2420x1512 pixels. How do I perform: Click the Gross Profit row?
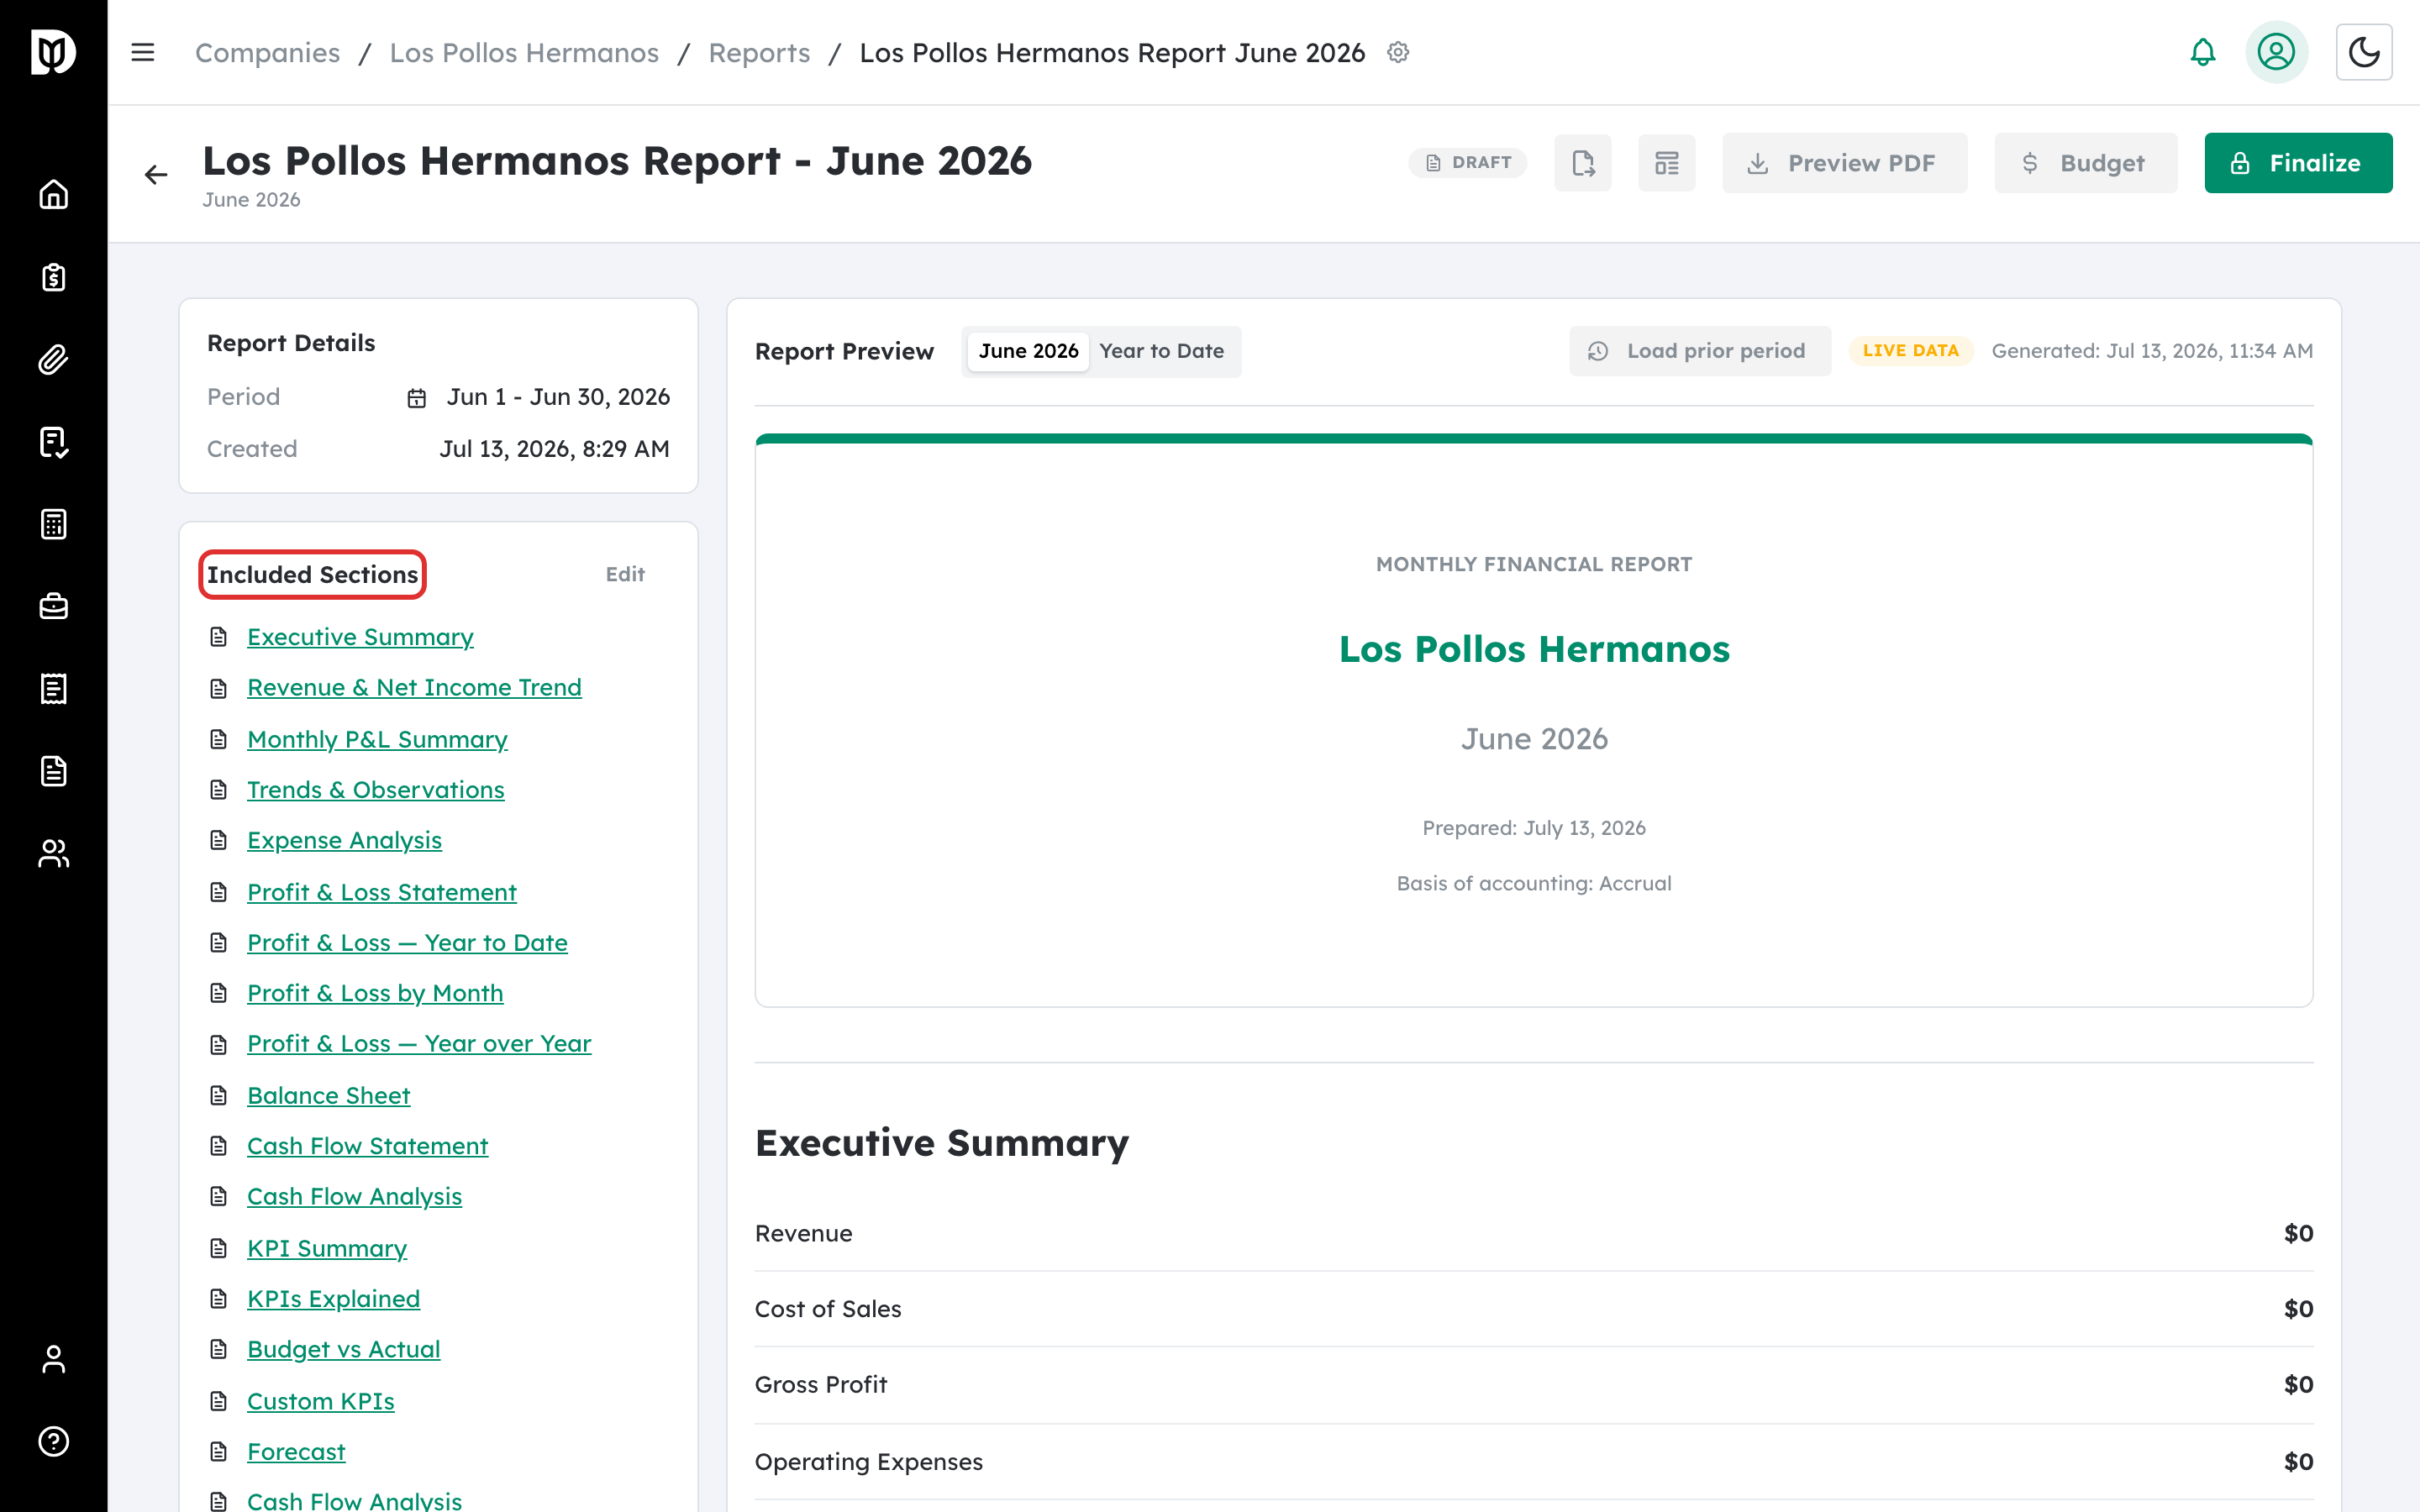[x=1534, y=1385]
